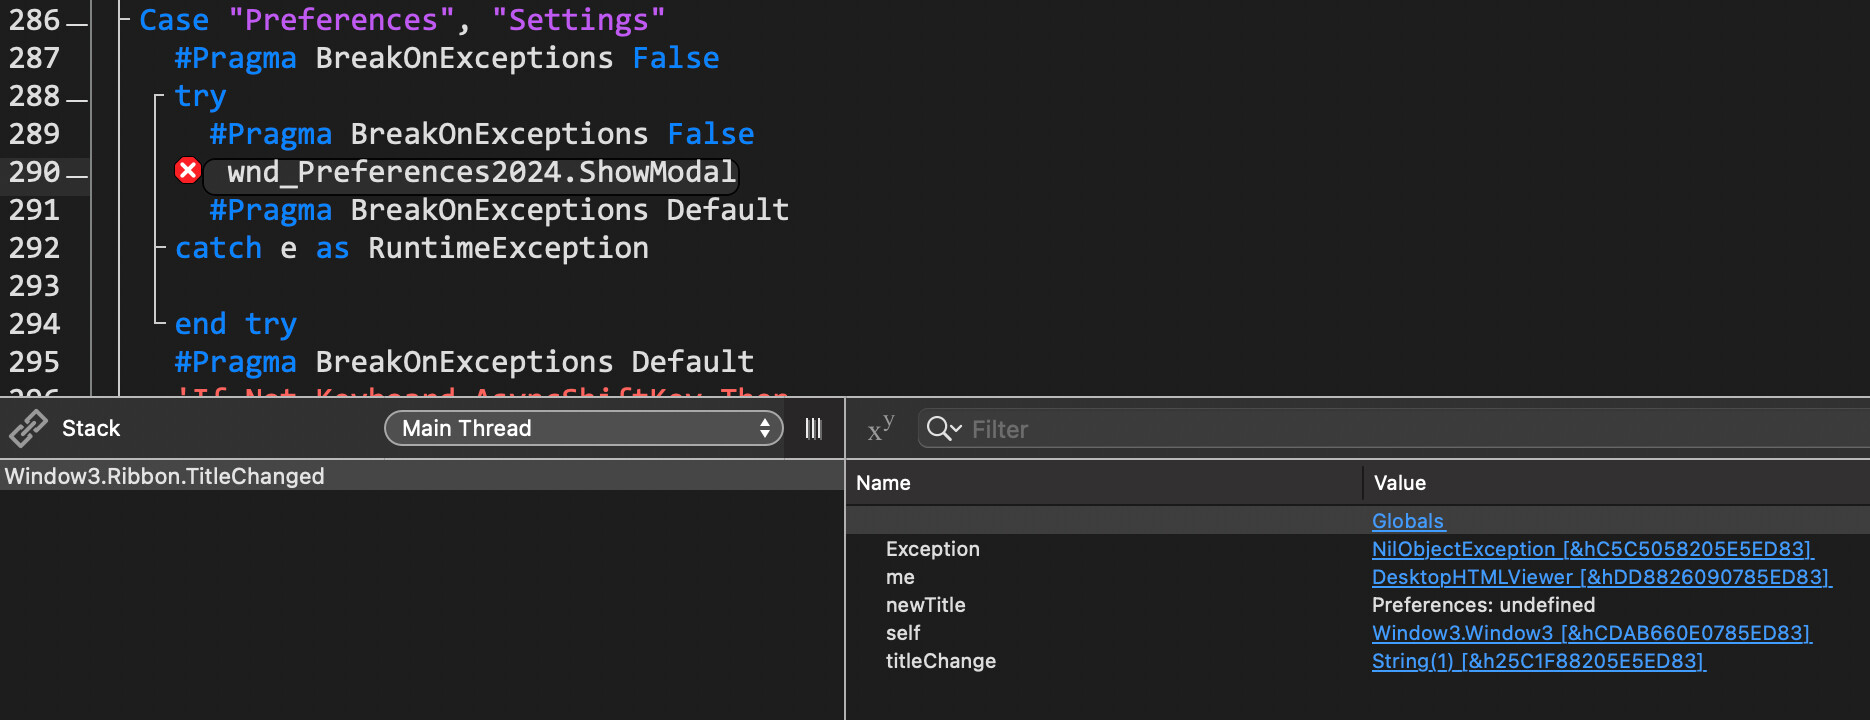
Task: Select Window3.Ribbon.TitleChanged stack frame
Action: point(165,476)
